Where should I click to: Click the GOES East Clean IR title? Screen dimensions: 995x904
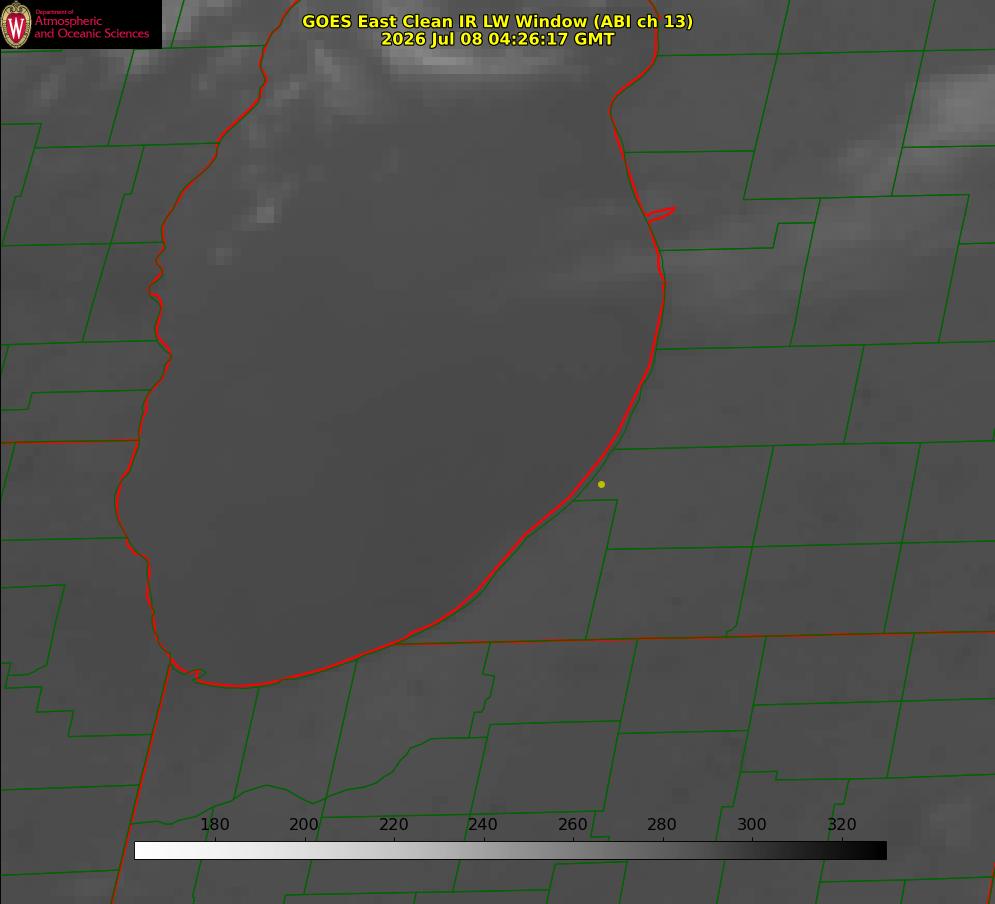pyautogui.click(x=498, y=21)
